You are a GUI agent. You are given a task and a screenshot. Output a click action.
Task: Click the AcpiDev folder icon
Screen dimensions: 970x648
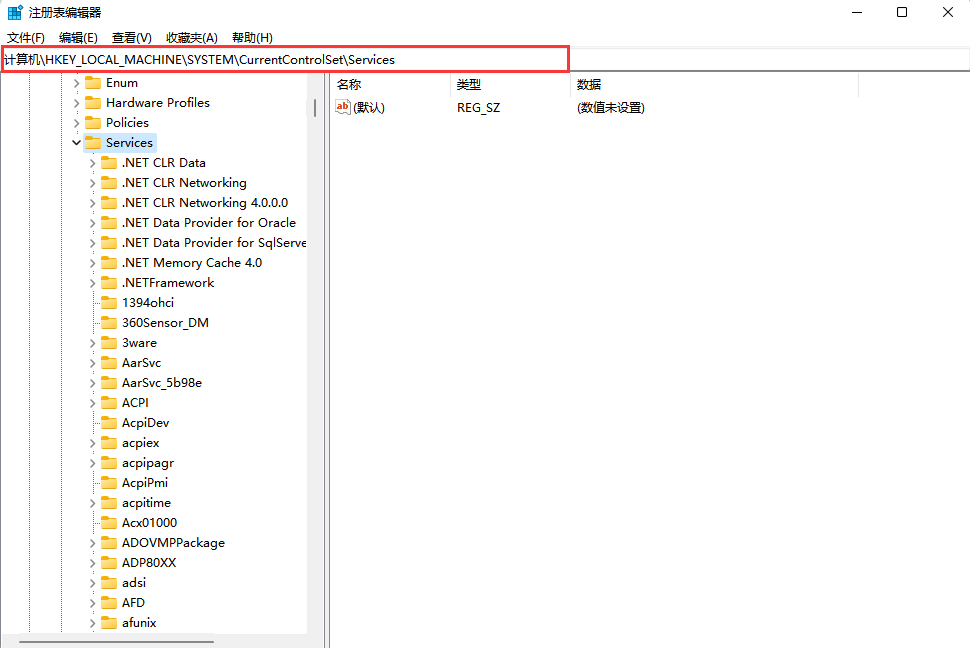tap(109, 423)
